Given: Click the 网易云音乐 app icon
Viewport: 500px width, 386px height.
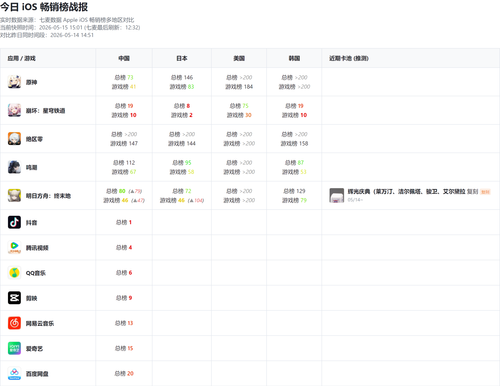Looking at the screenshot, I should point(14,323).
